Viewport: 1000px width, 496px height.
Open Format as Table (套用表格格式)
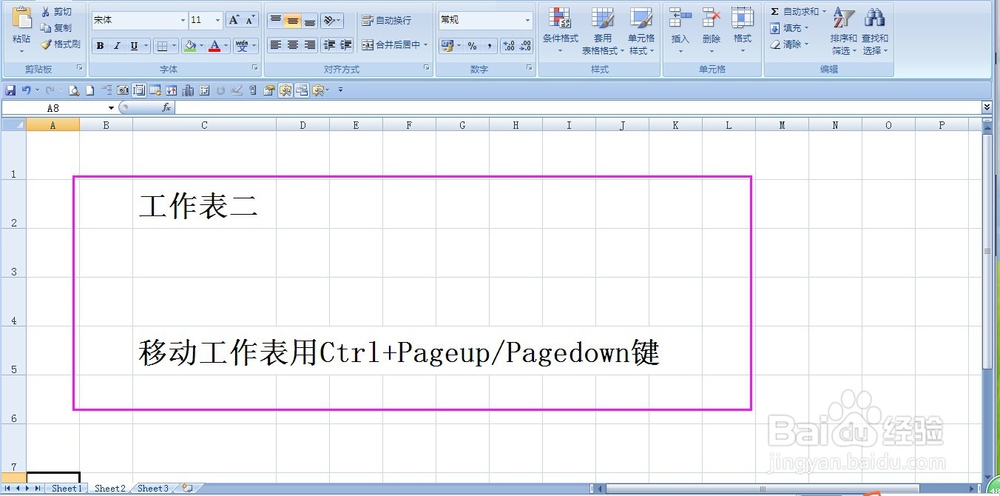pos(603,31)
